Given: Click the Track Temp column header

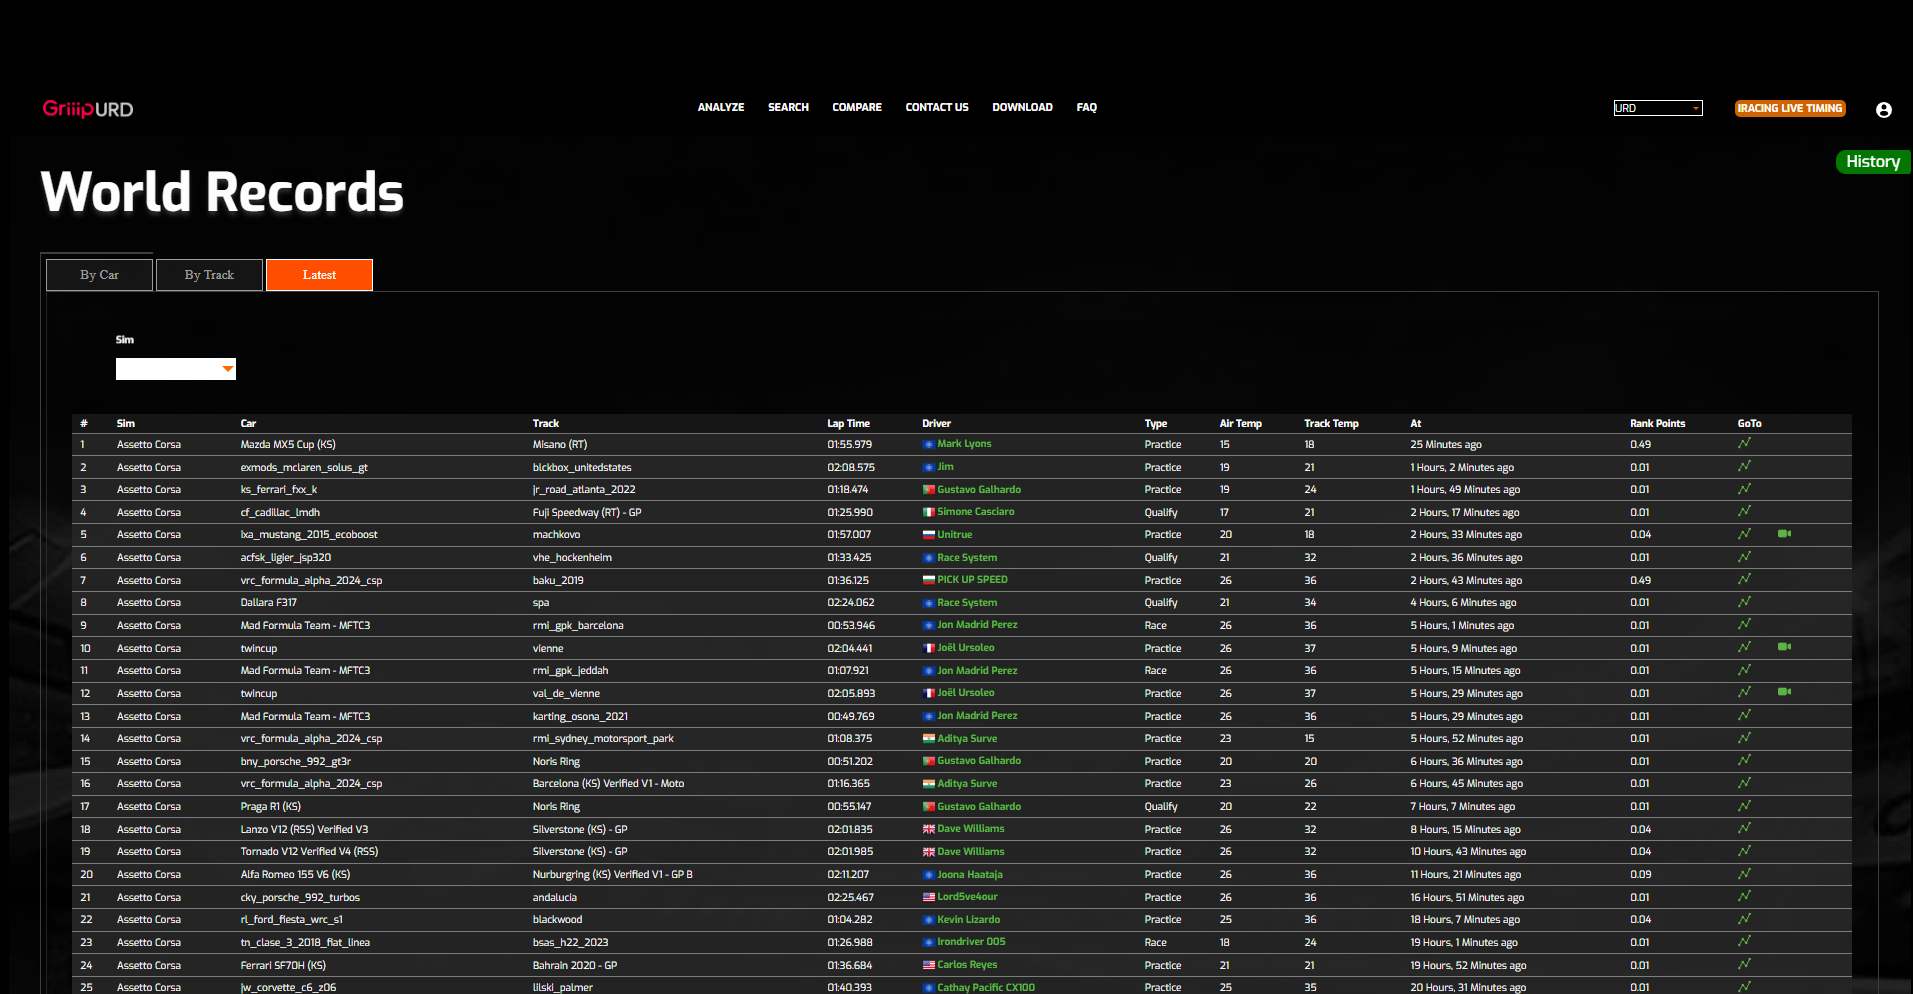Looking at the screenshot, I should tap(1331, 423).
